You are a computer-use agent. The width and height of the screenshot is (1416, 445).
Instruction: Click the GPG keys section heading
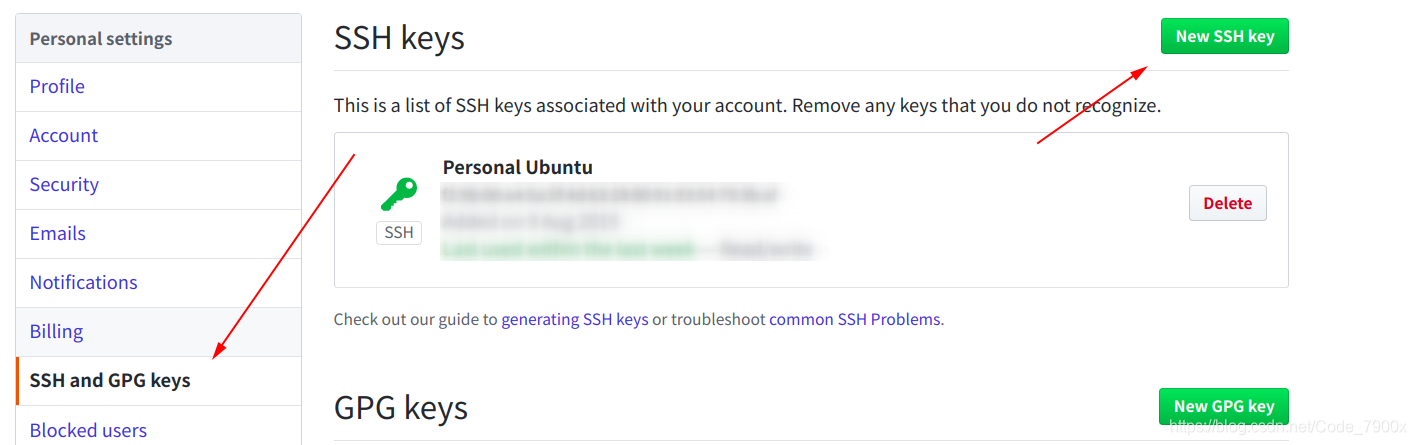[401, 408]
